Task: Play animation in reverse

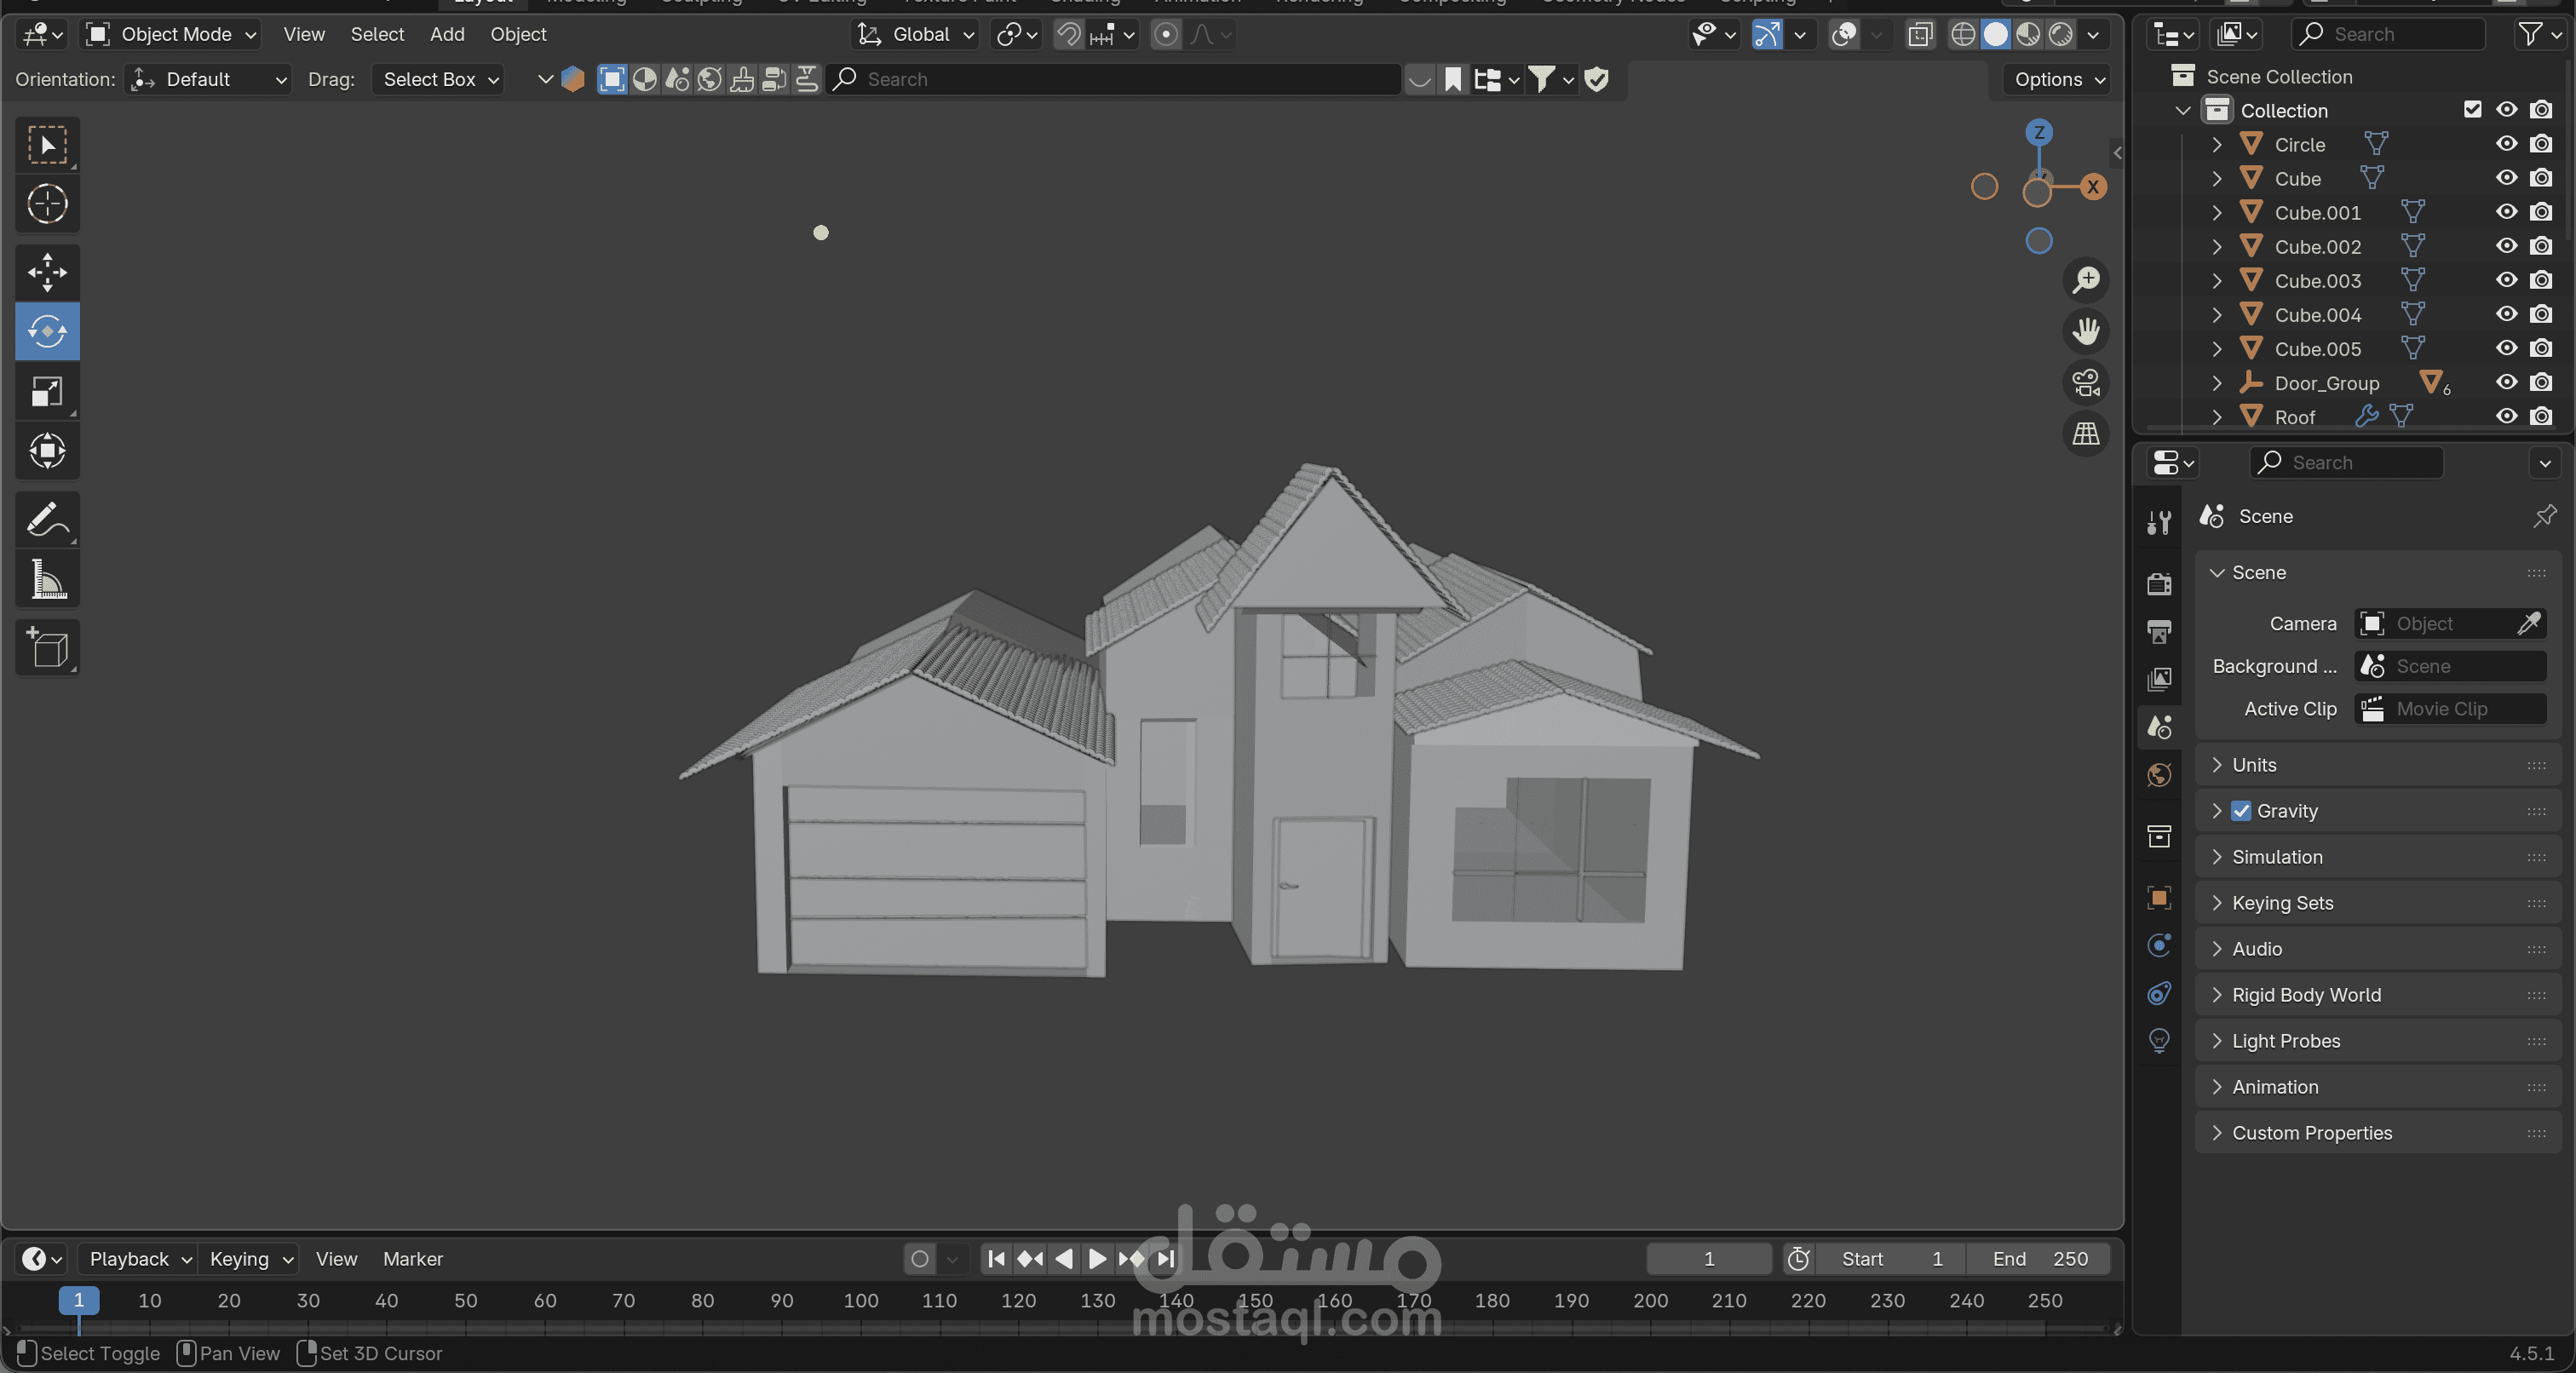Action: (x=1064, y=1259)
